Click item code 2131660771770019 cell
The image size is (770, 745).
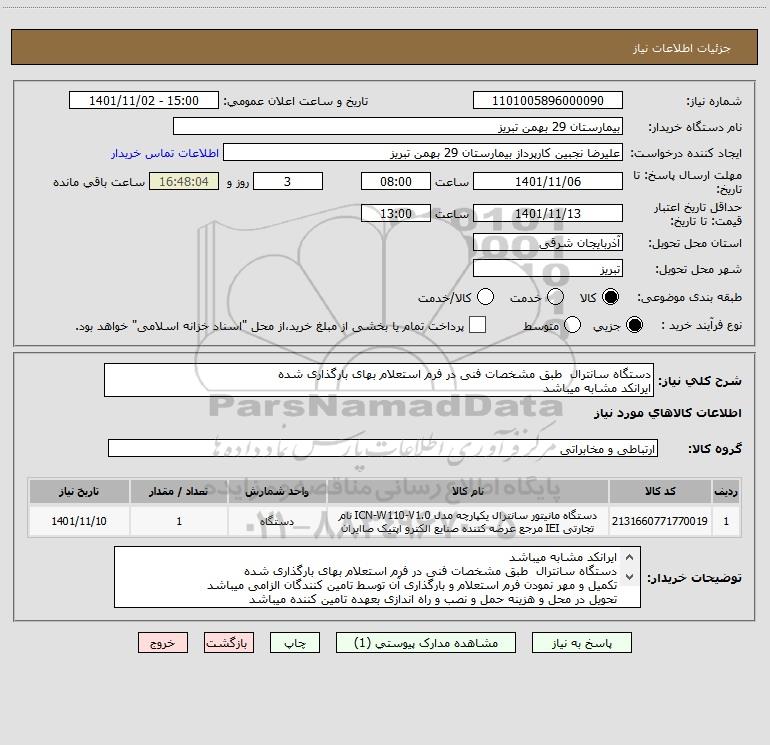[x=660, y=521]
